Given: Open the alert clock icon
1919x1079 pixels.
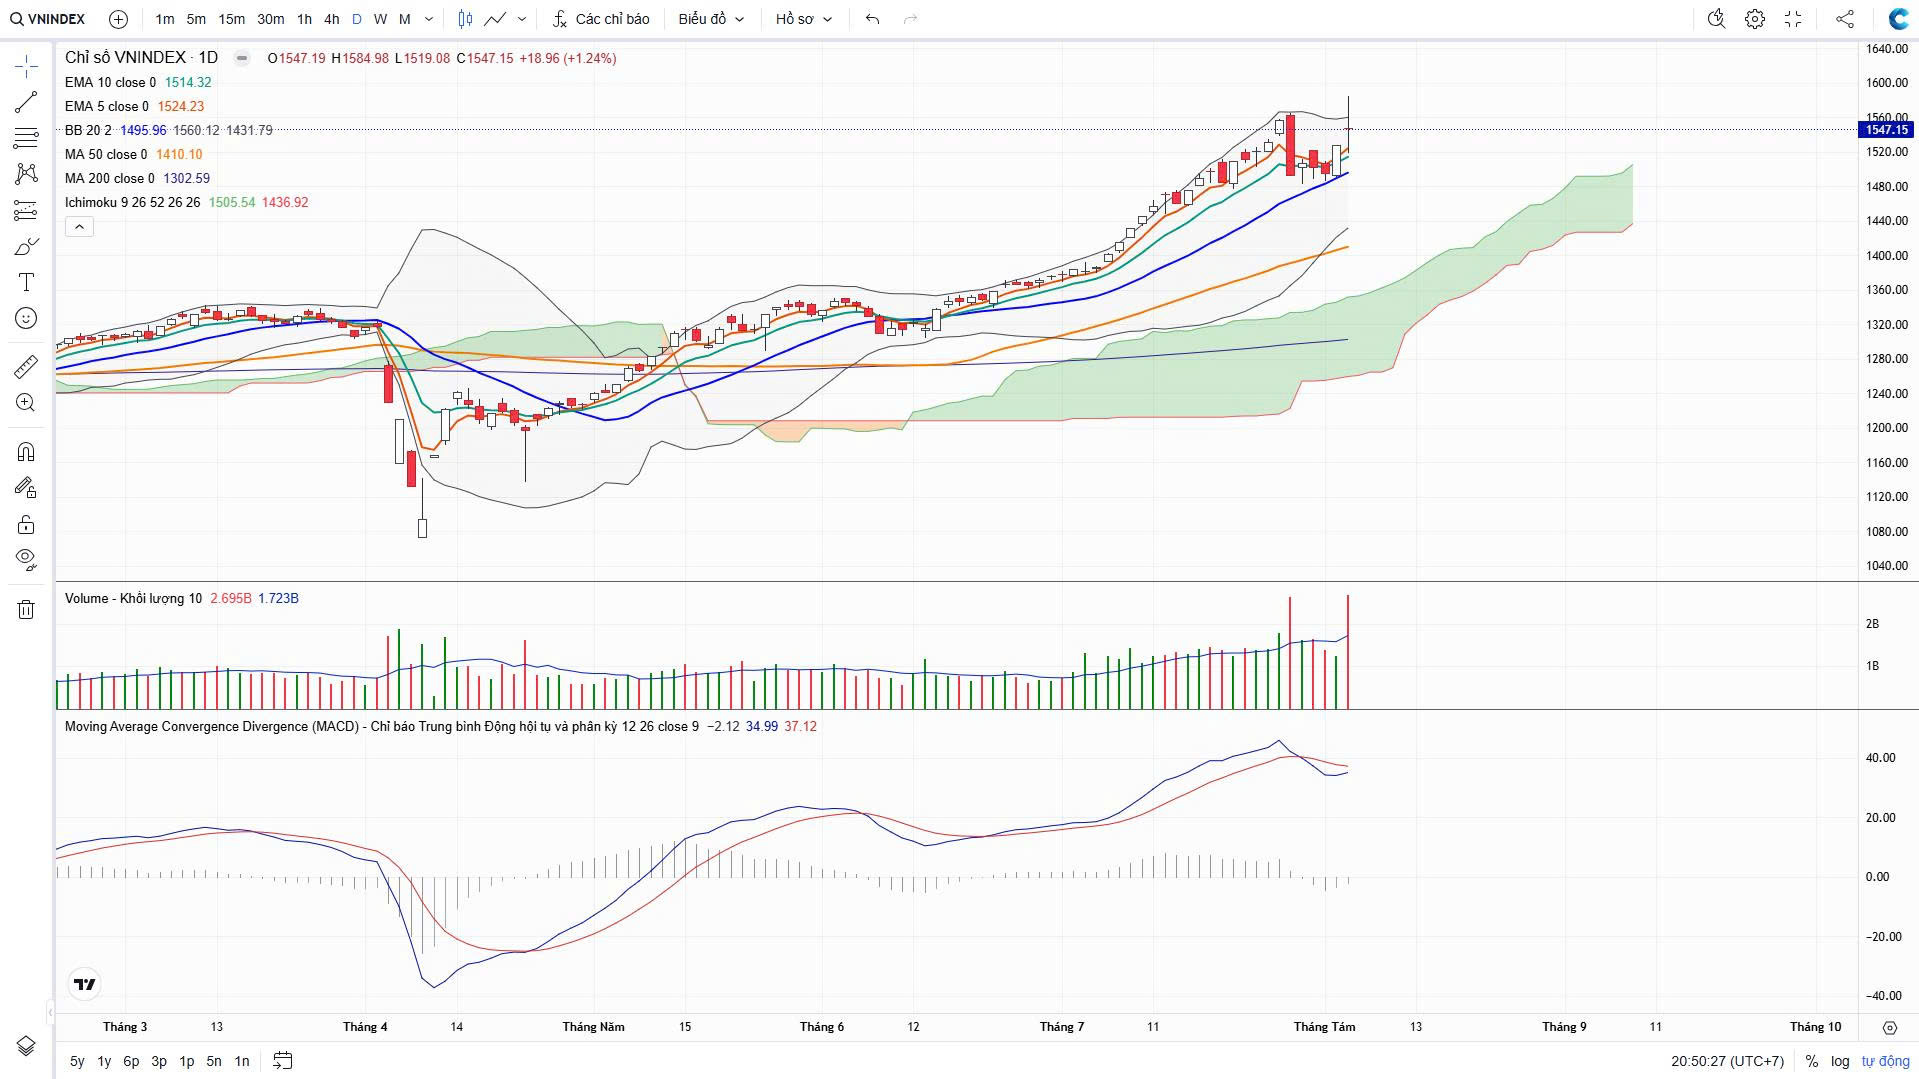Looking at the screenshot, I should [x=1717, y=19].
